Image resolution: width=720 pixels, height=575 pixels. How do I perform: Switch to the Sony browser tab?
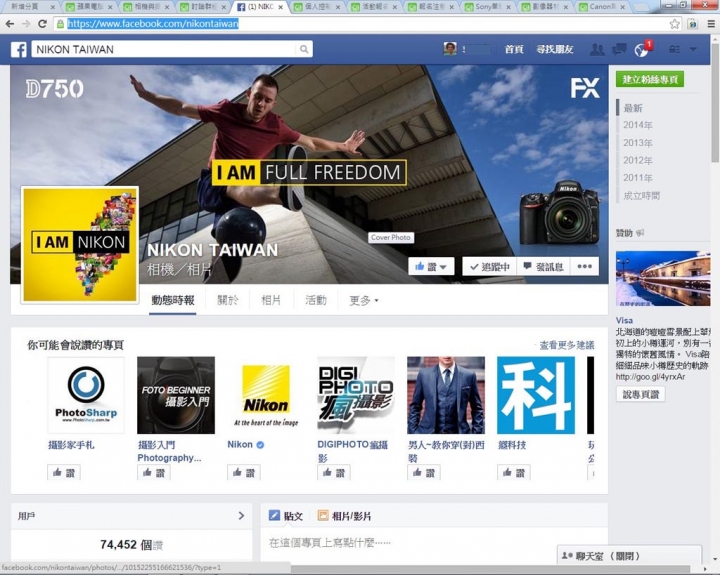pos(489,7)
